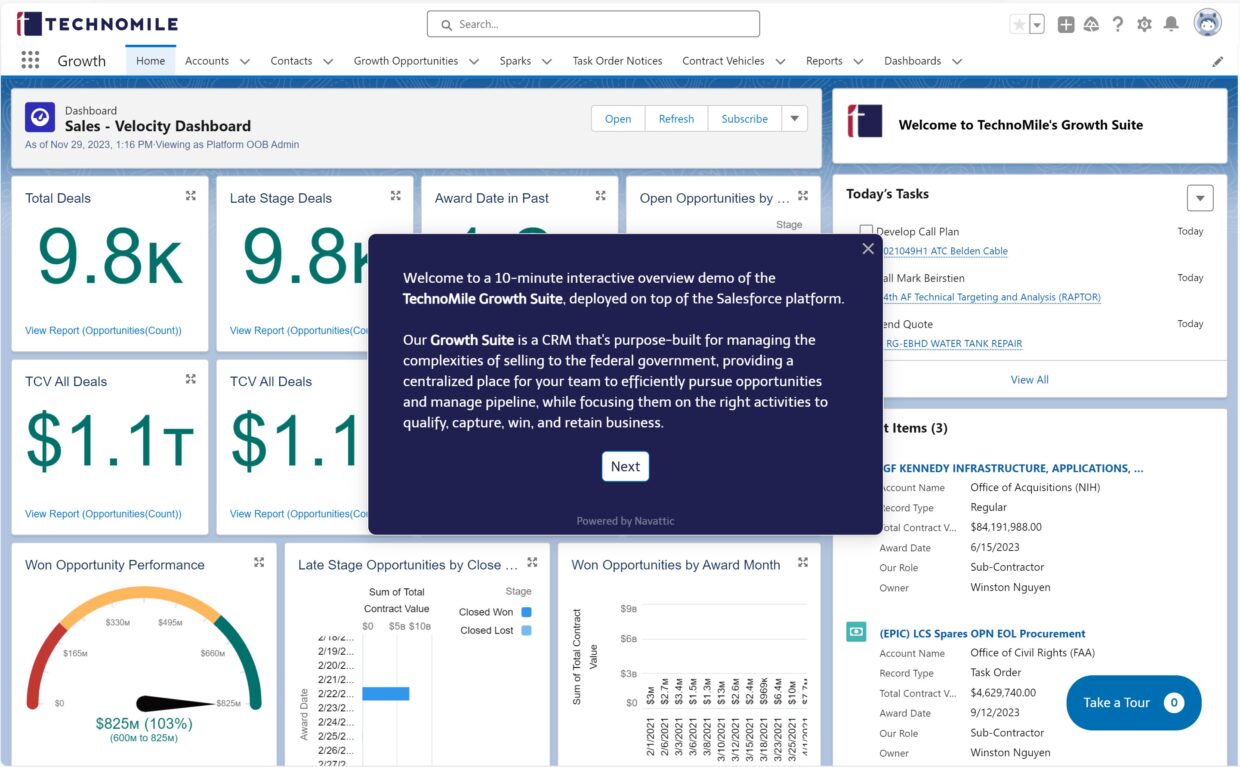Open the Today's Tasks filter dropdown

click(x=1200, y=197)
